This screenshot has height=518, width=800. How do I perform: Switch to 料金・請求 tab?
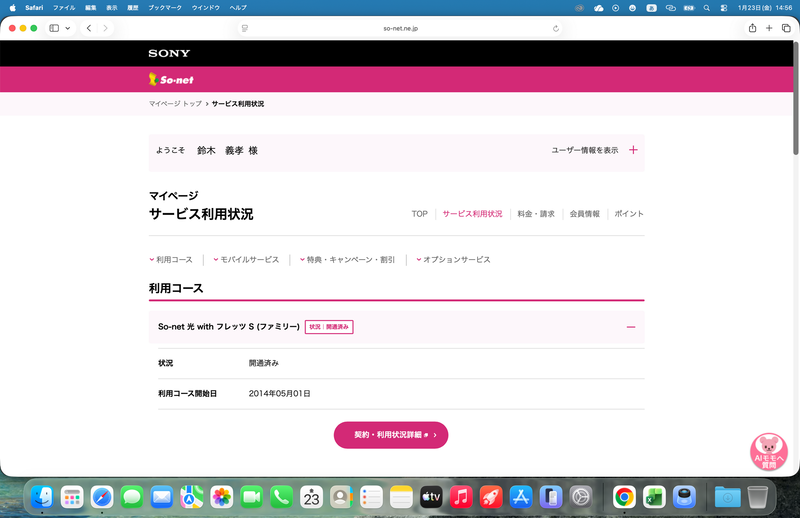[536, 214]
